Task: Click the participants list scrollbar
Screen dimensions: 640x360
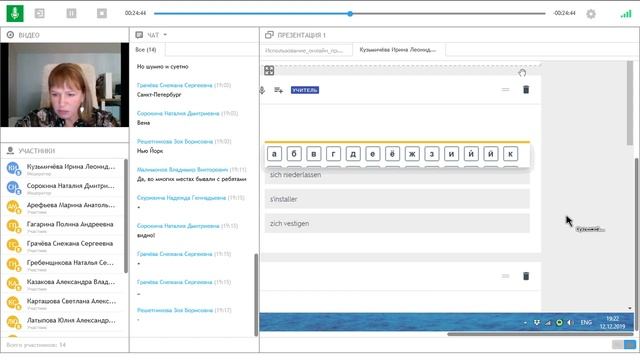Action: 126,216
